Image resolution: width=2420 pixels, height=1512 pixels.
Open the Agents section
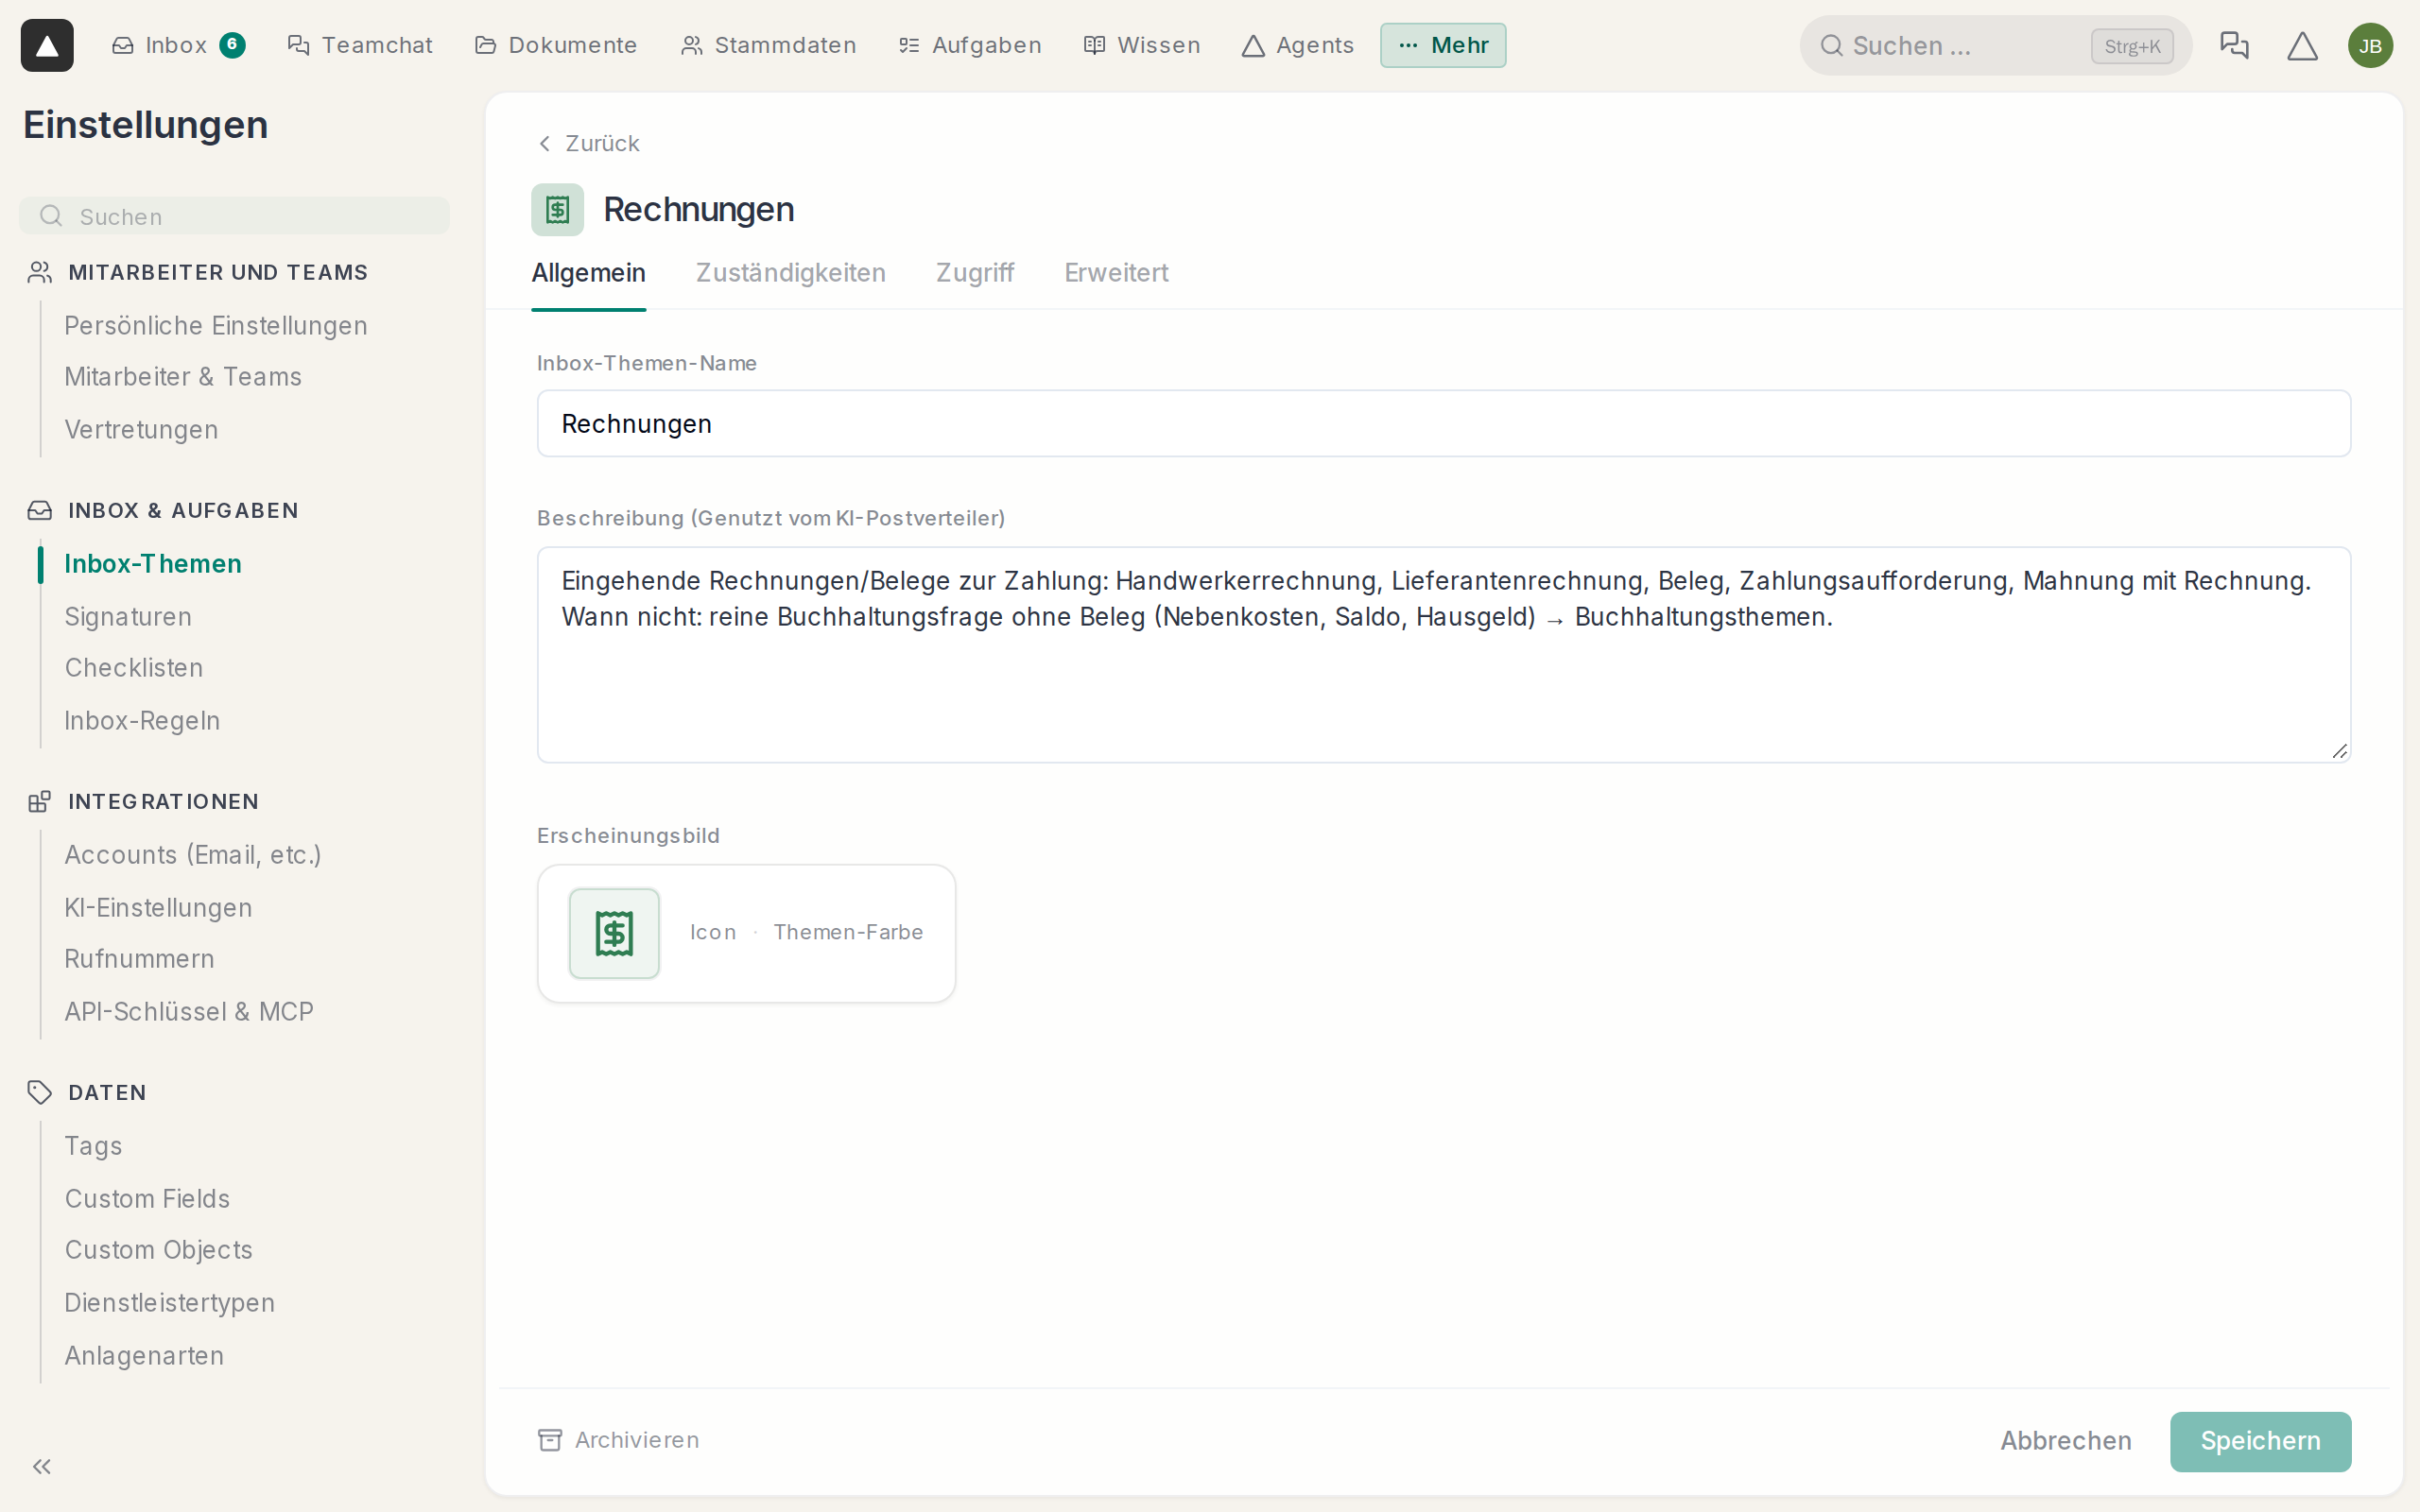click(1298, 45)
